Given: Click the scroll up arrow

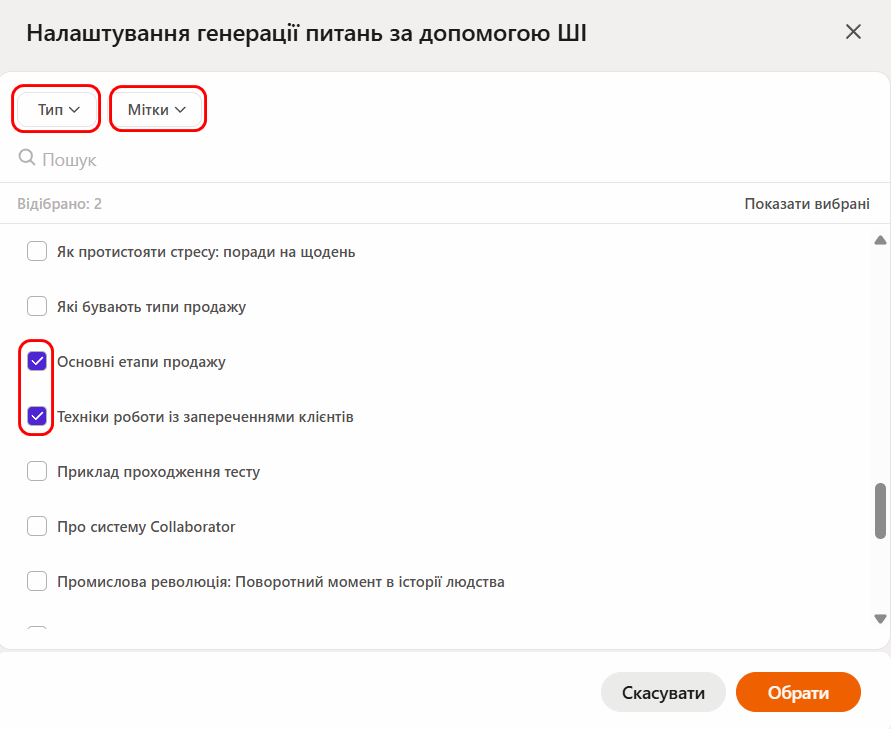Looking at the screenshot, I should (881, 240).
